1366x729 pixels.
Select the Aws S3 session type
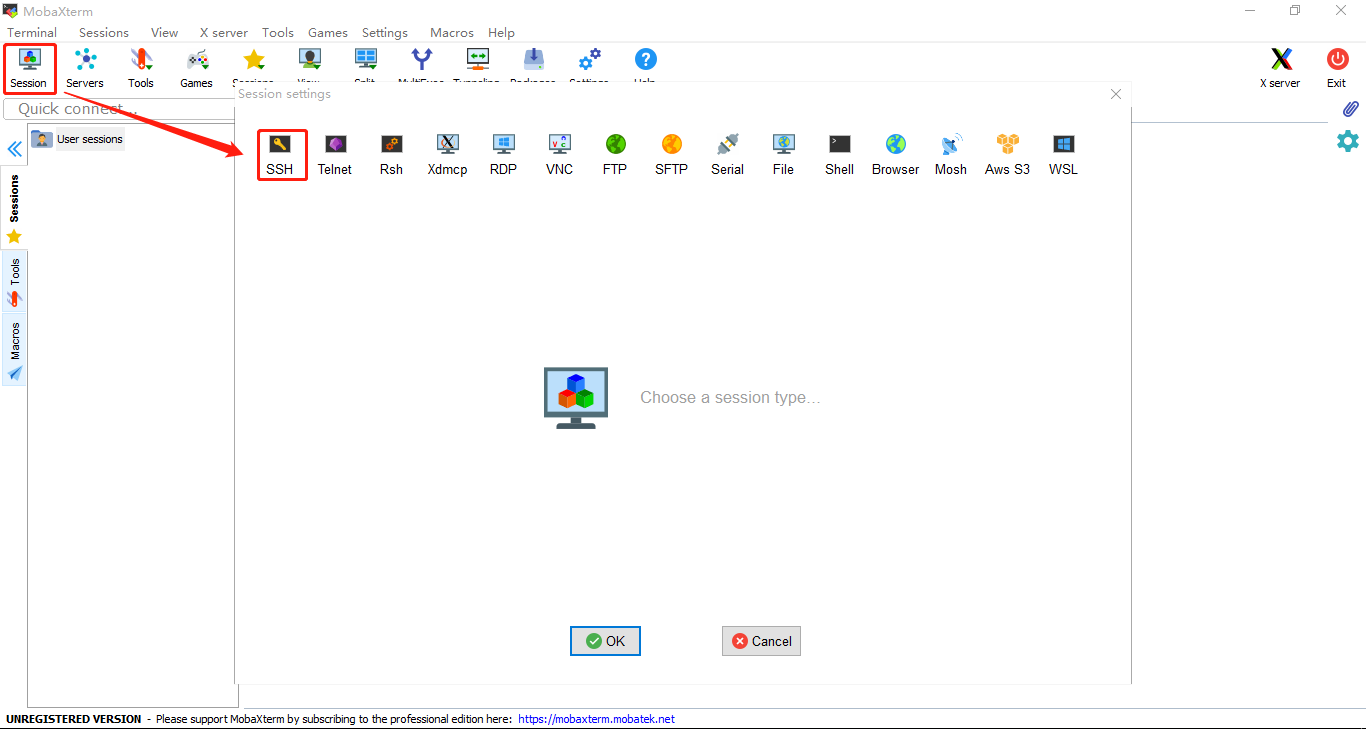coord(1007,155)
